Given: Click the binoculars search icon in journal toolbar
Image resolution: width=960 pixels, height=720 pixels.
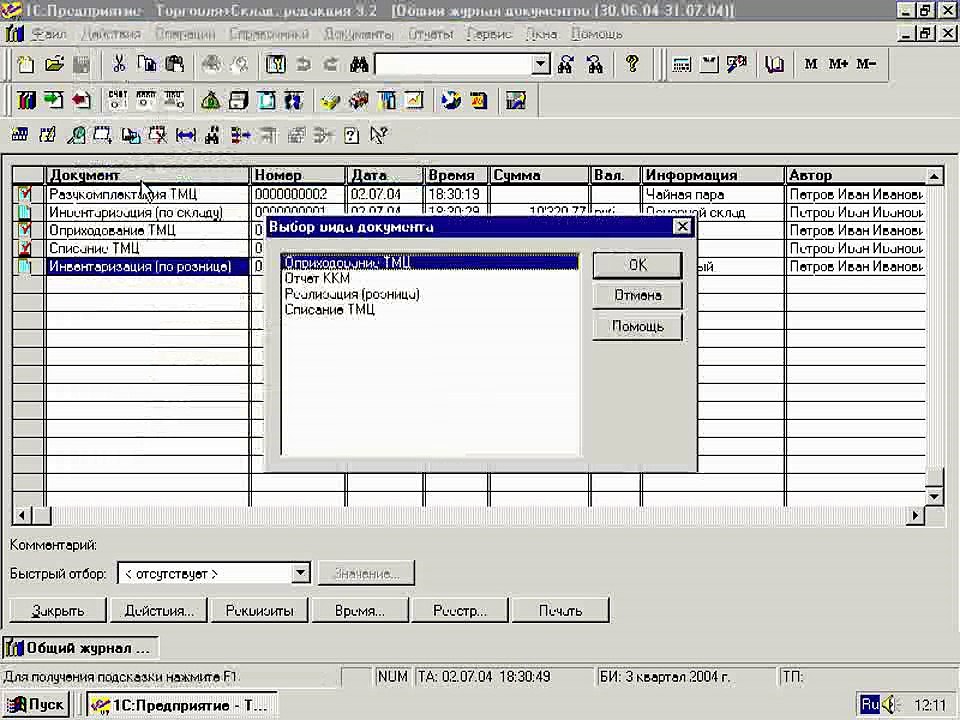Looking at the screenshot, I should (x=212, y=135).
